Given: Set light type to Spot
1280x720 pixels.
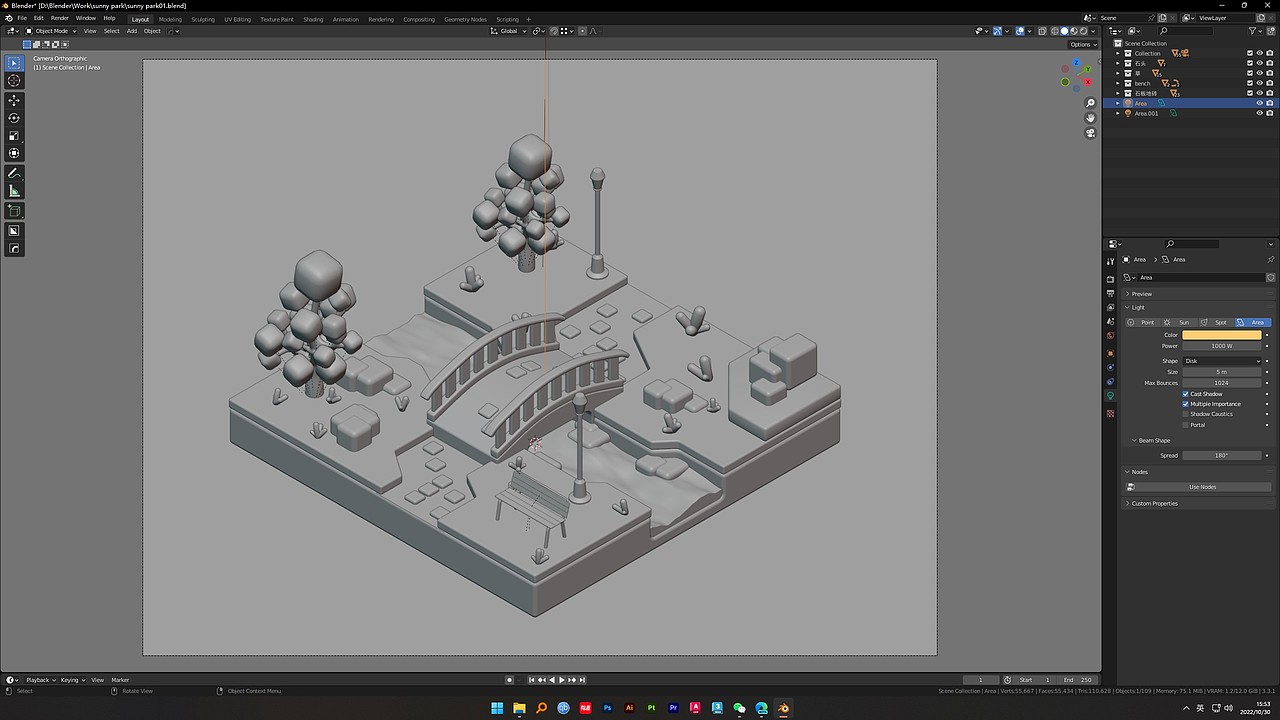Looking at the screenshot, I should pyautogui.click(x=1215, y=322).
